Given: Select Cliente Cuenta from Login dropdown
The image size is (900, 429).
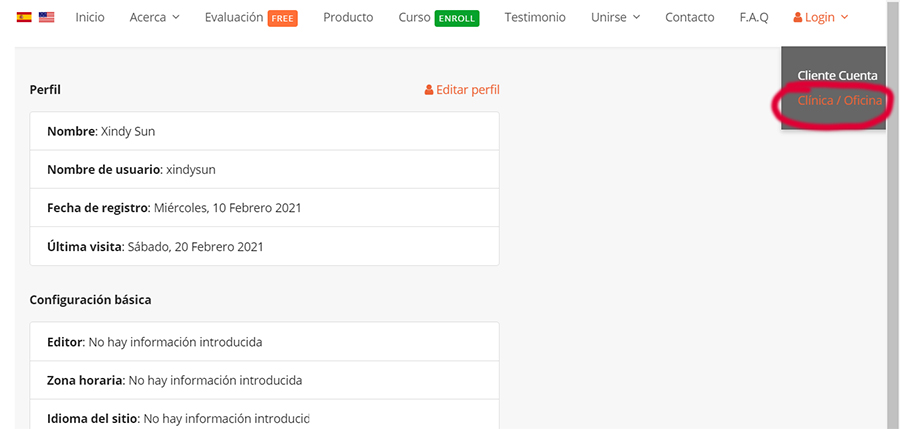Looking at the screenshot, I should point(837,75).
